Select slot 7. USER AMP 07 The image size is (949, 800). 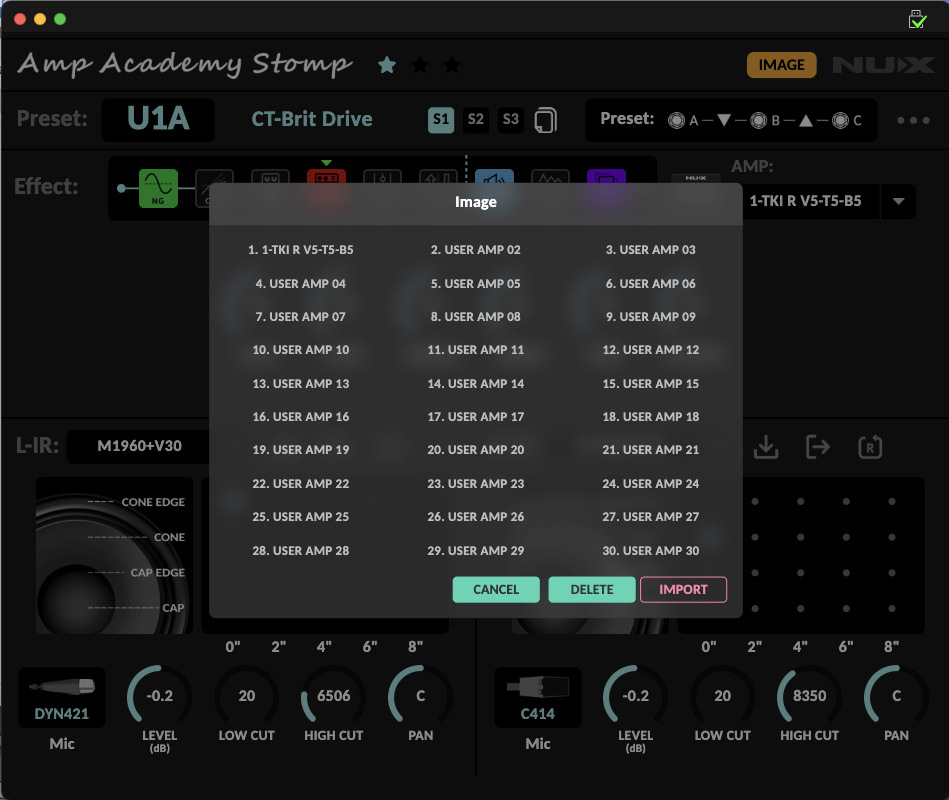tap(301, 316)
